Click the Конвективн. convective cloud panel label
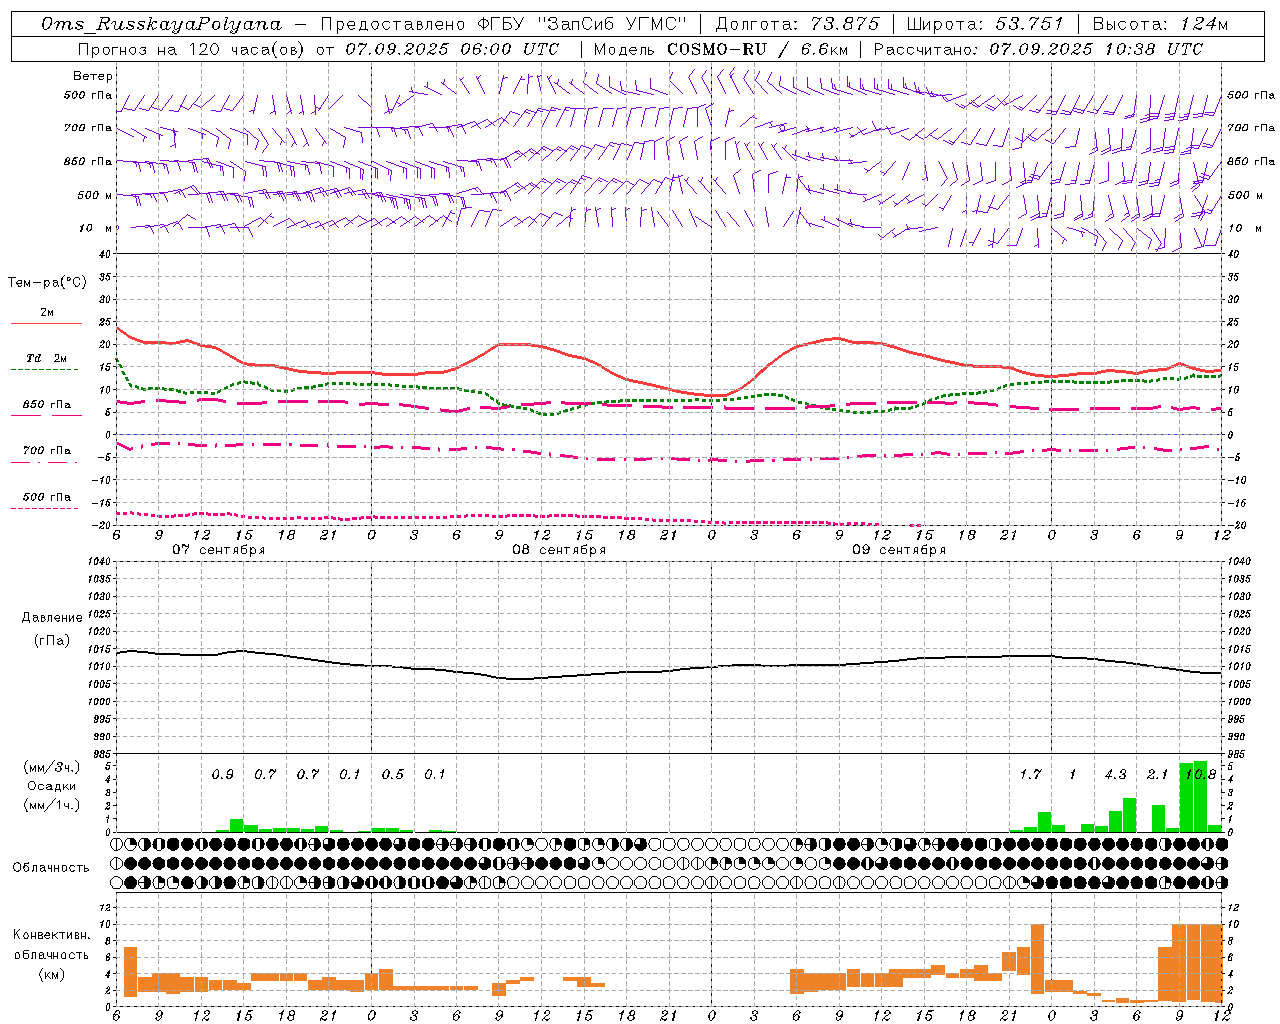The width and height of the screenshot is (1280, 1024). [51, 935]
